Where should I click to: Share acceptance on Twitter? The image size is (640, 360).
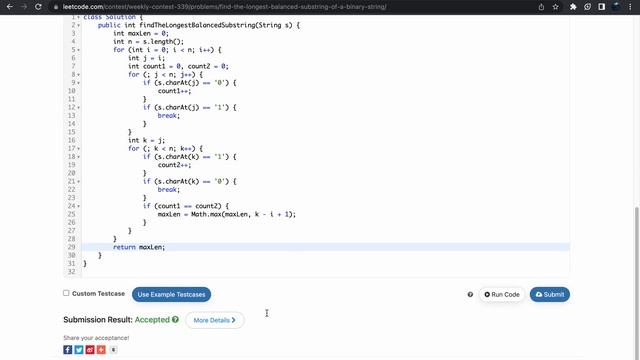click(79, 350)
